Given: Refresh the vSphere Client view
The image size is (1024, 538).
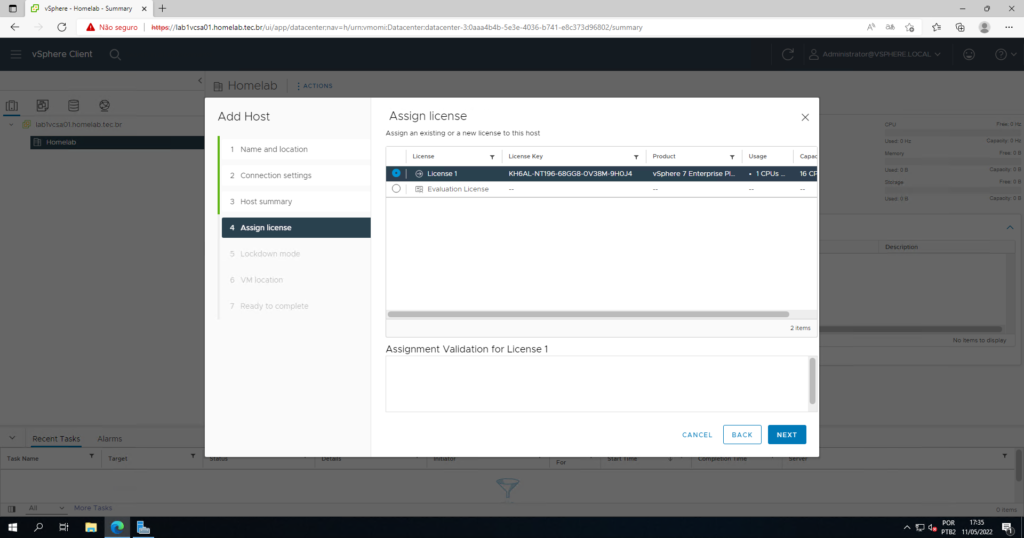Looking at the screenshot, I should pos(788,54).
